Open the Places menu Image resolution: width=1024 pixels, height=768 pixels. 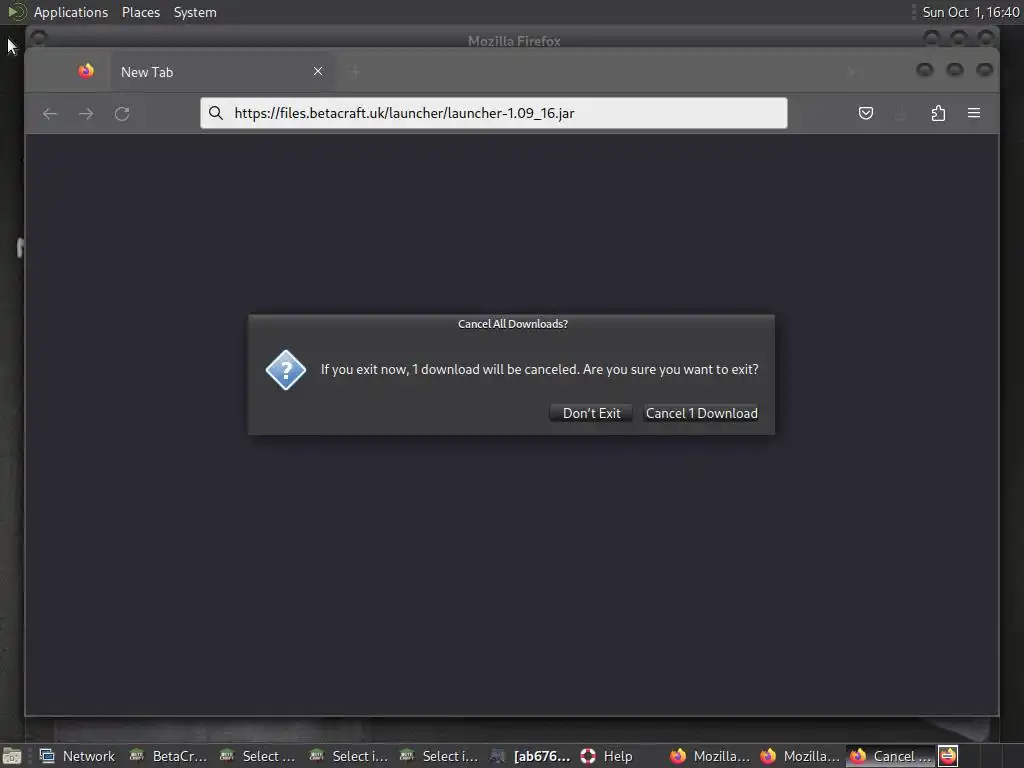point(141,12)
